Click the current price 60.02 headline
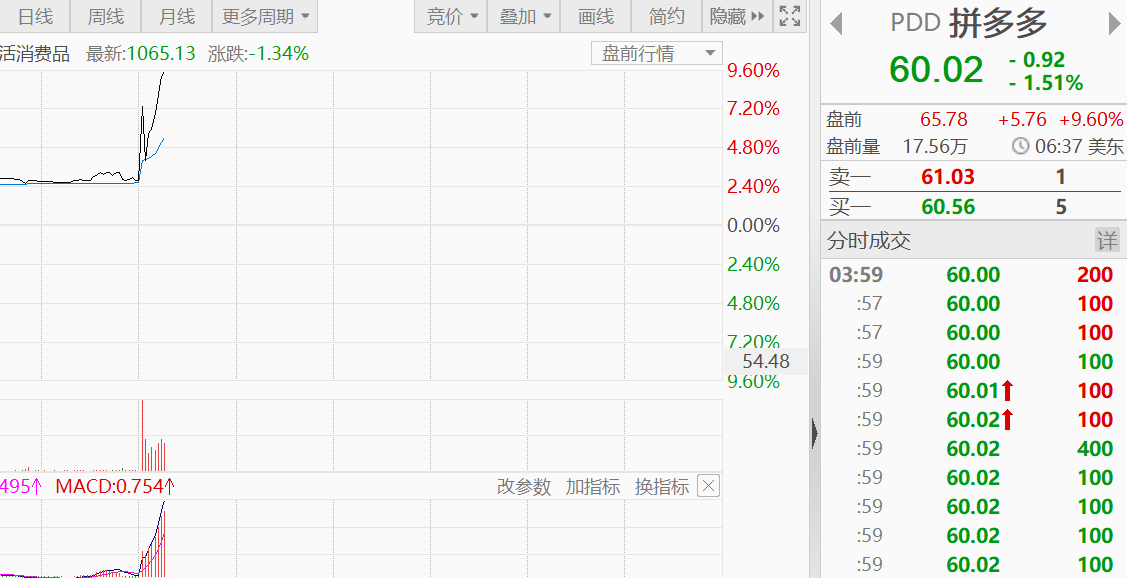Screen dimensions: 1127x578 click(936, 70)
